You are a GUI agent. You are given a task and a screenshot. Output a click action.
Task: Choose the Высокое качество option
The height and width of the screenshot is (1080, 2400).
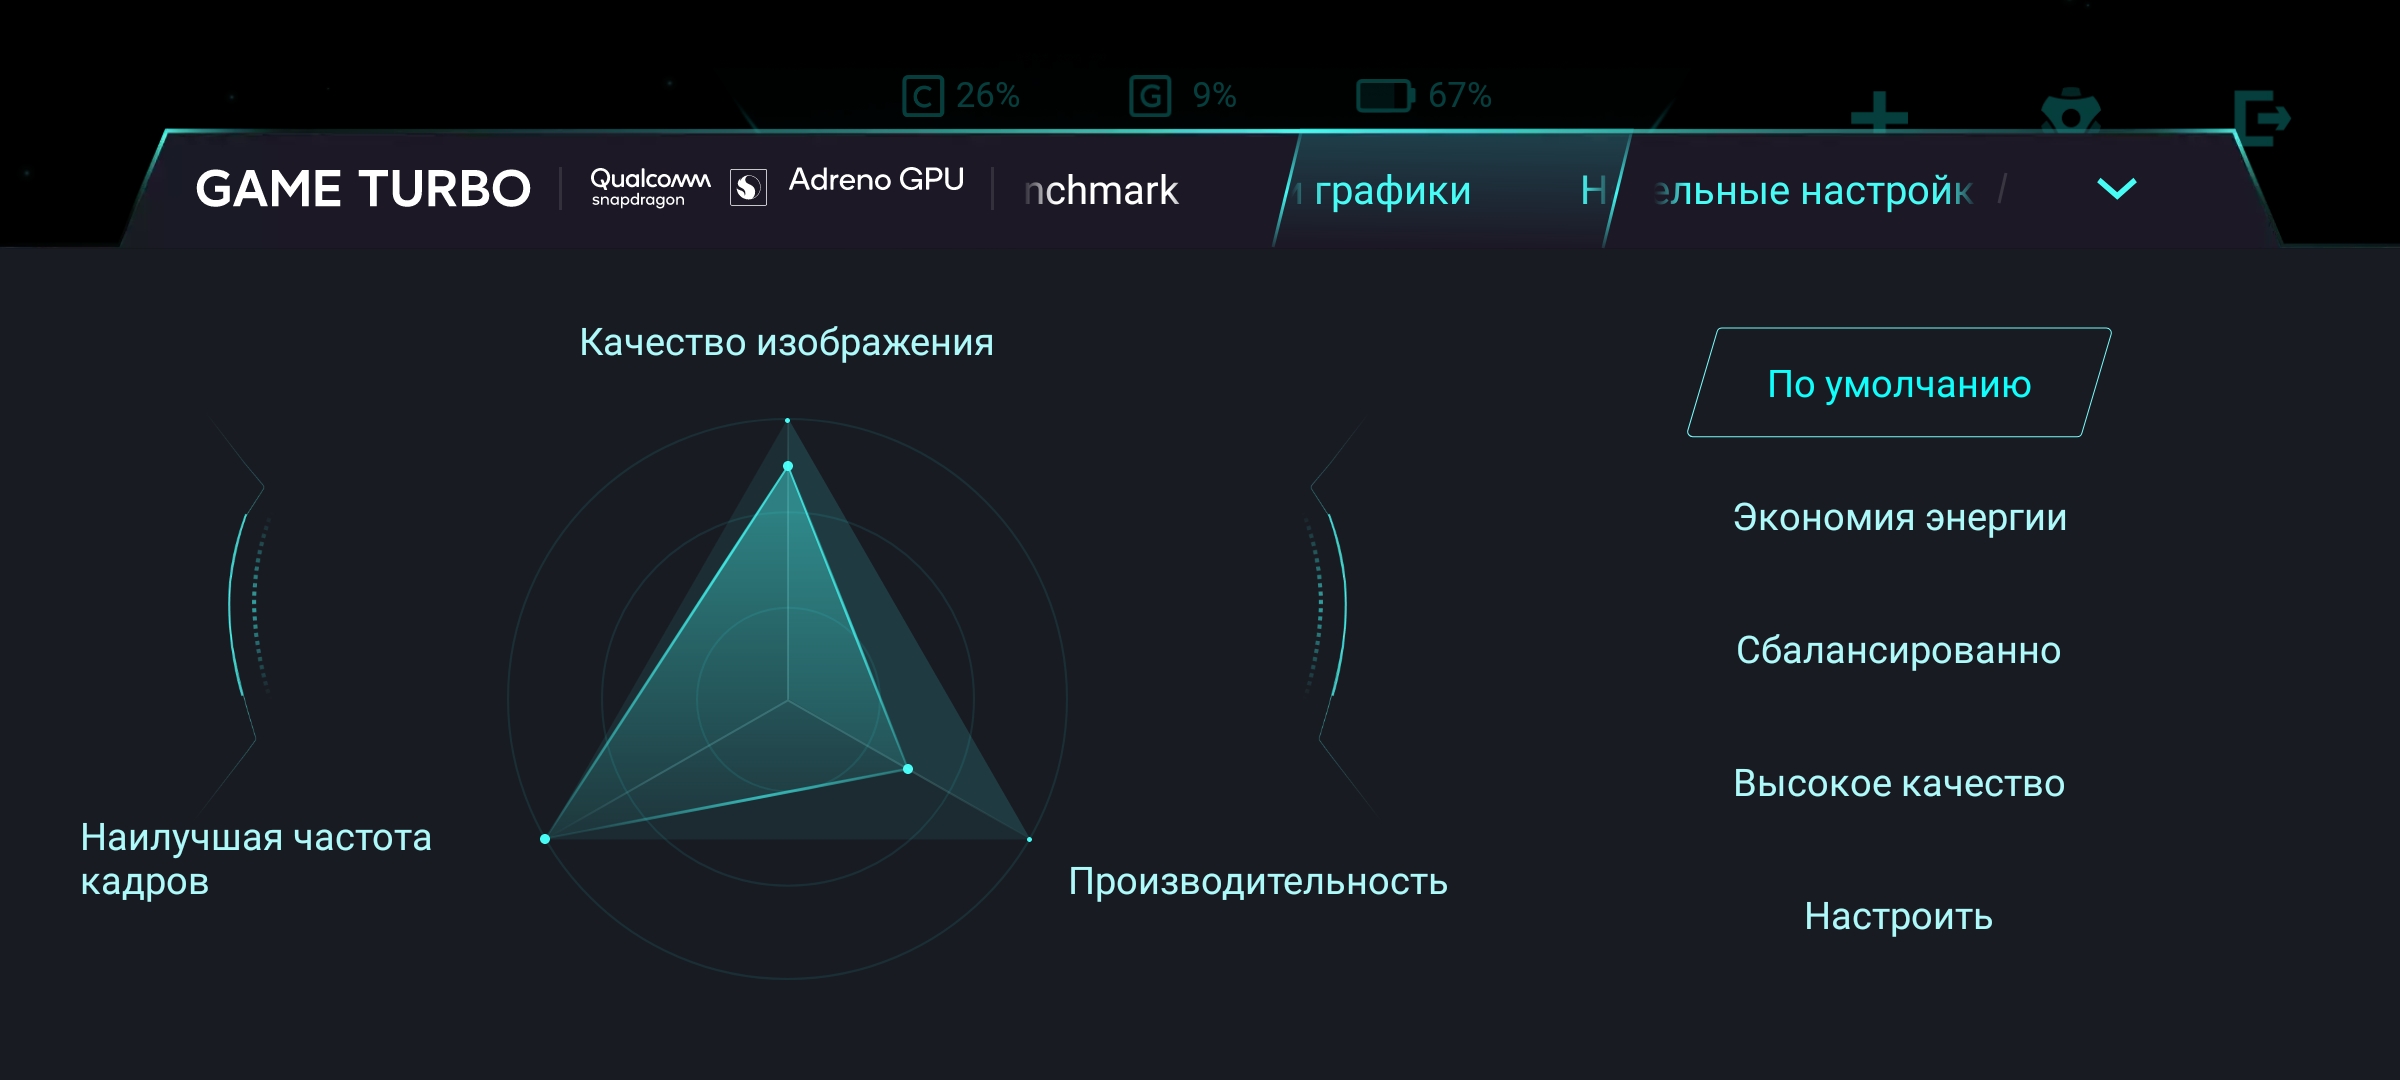click(x=1898, y=784)
